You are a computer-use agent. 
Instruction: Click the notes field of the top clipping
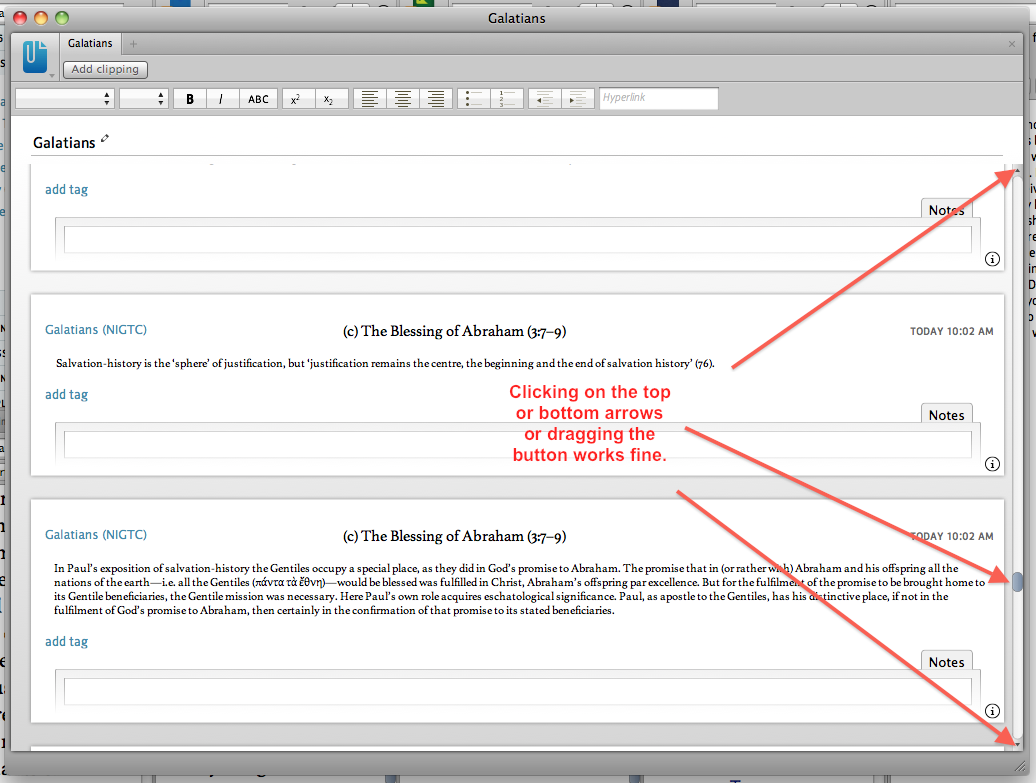click(x=517, y=239)
